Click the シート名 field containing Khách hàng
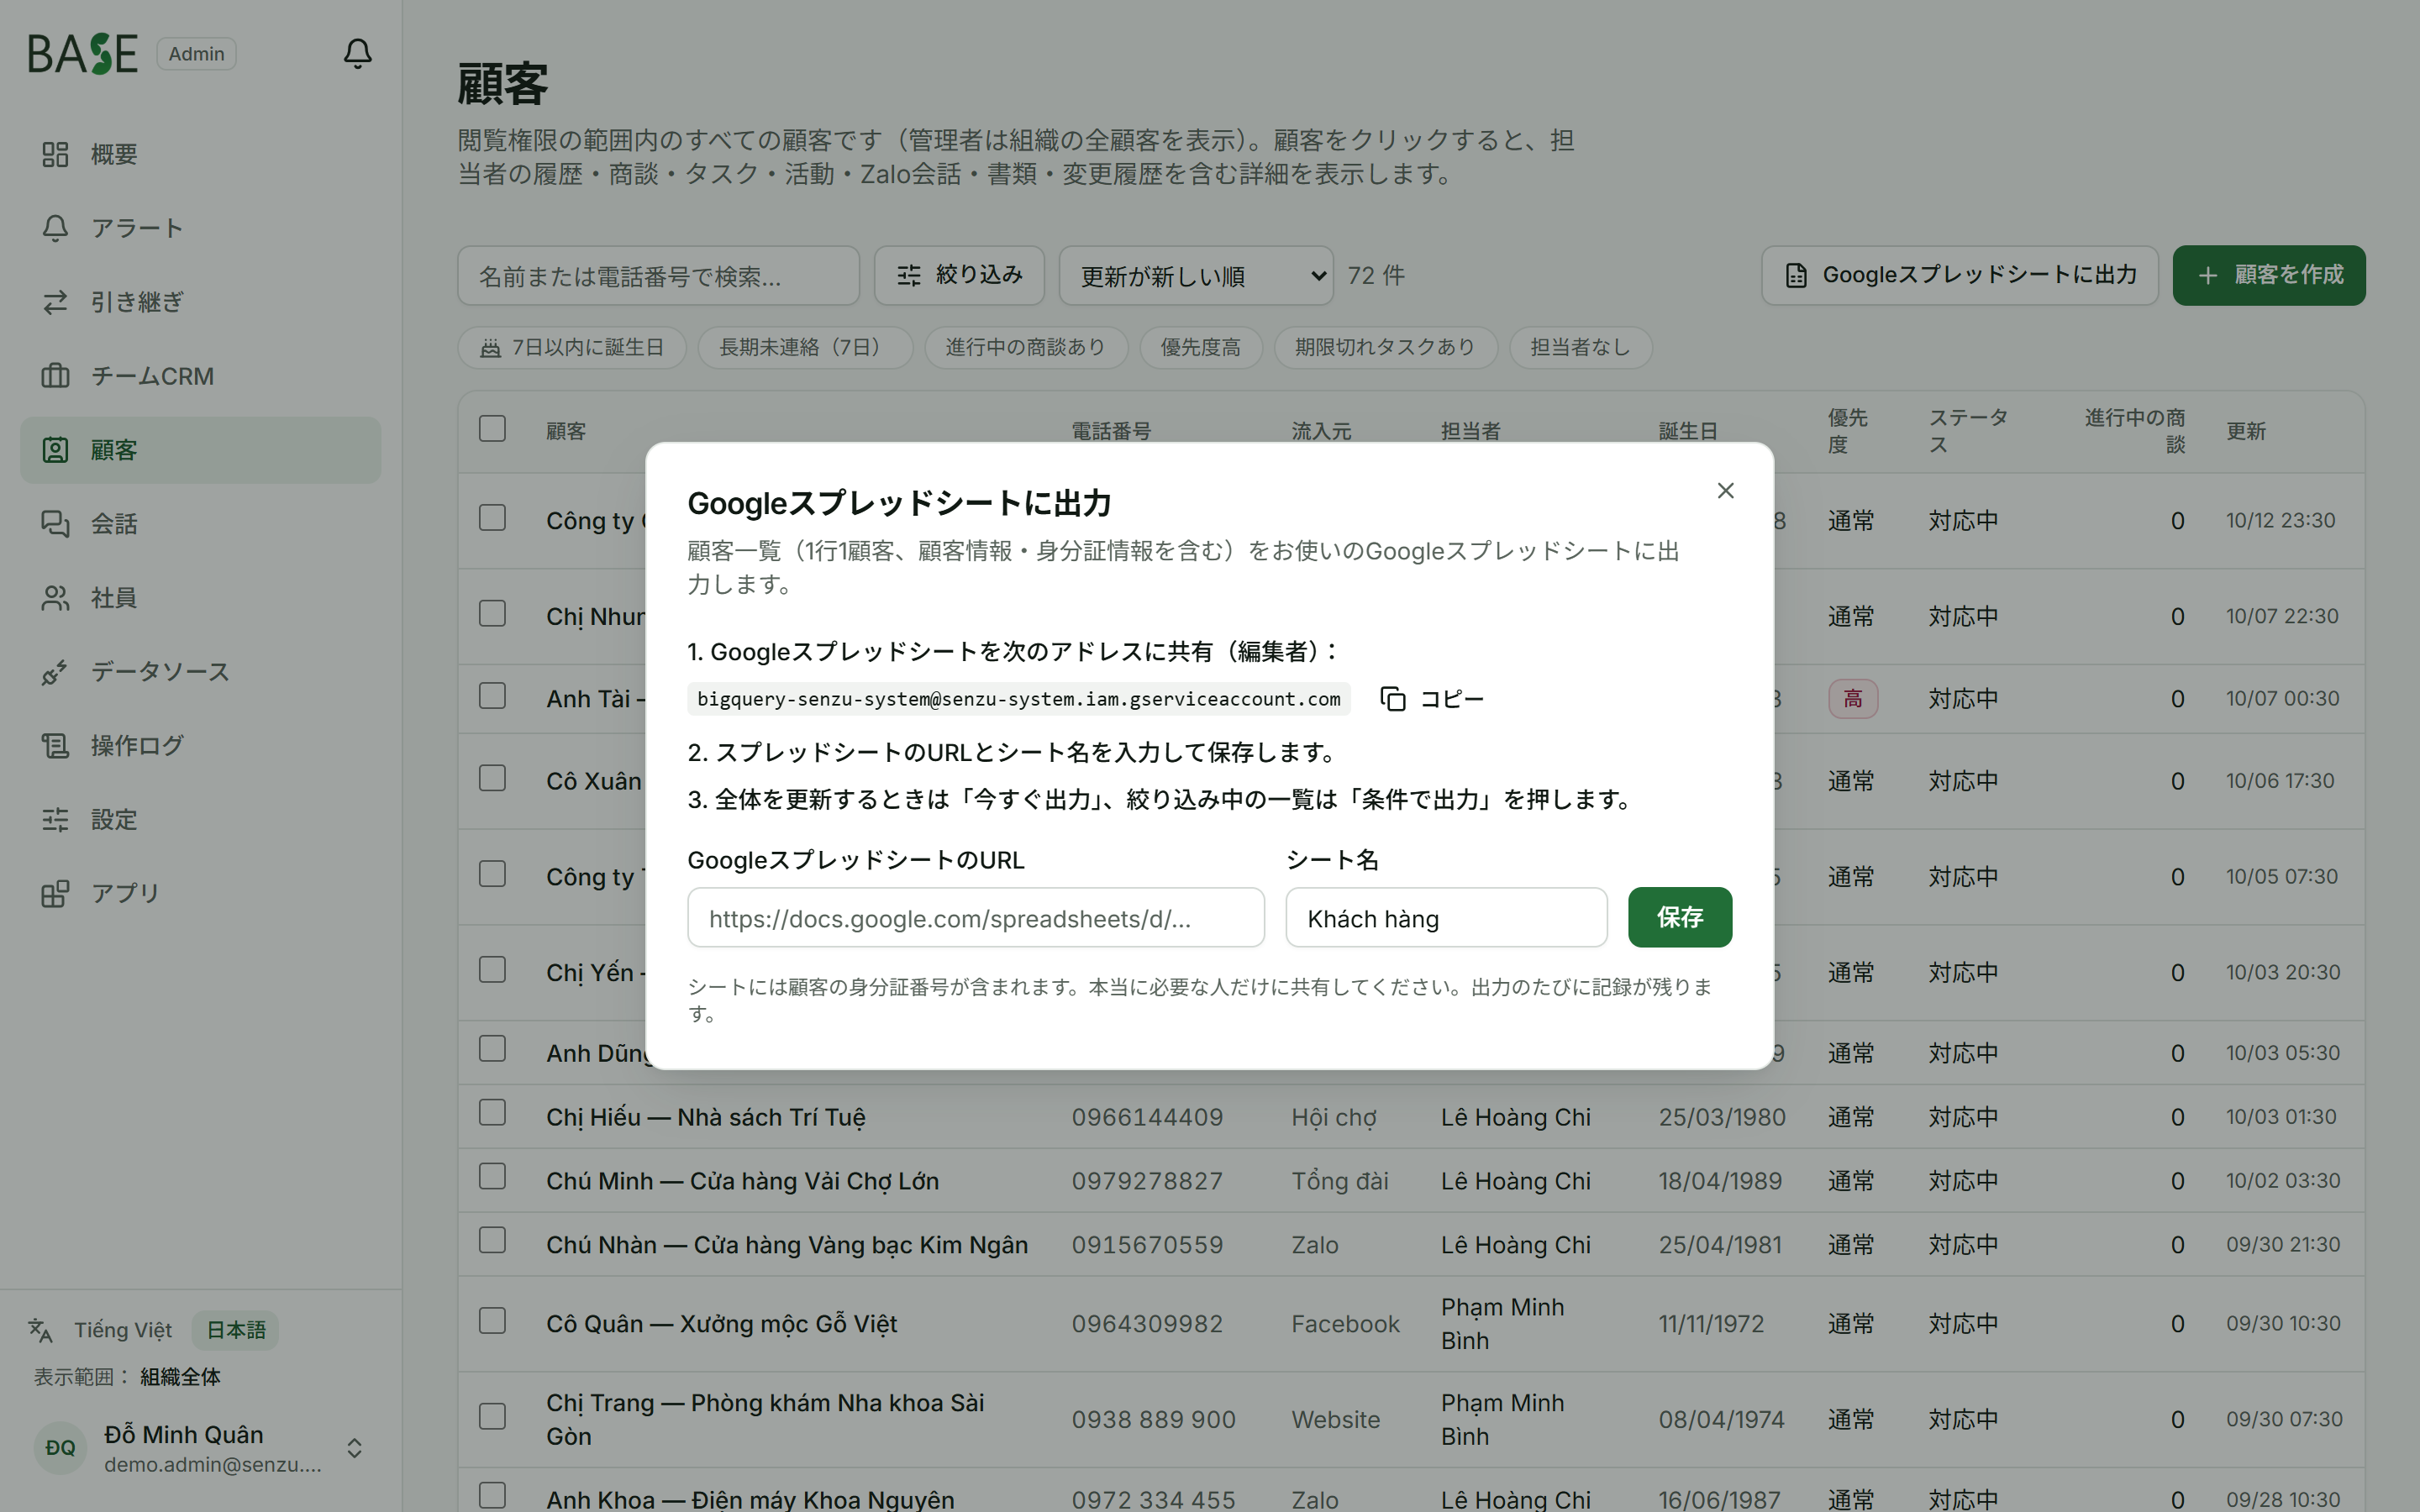 (x=1446, y=918)
